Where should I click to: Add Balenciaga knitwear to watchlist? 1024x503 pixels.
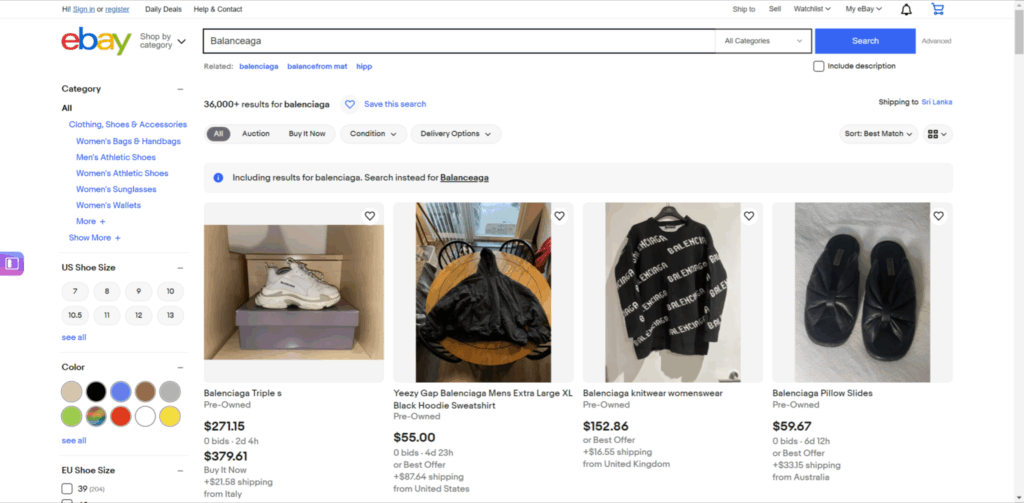coord(748,216)
